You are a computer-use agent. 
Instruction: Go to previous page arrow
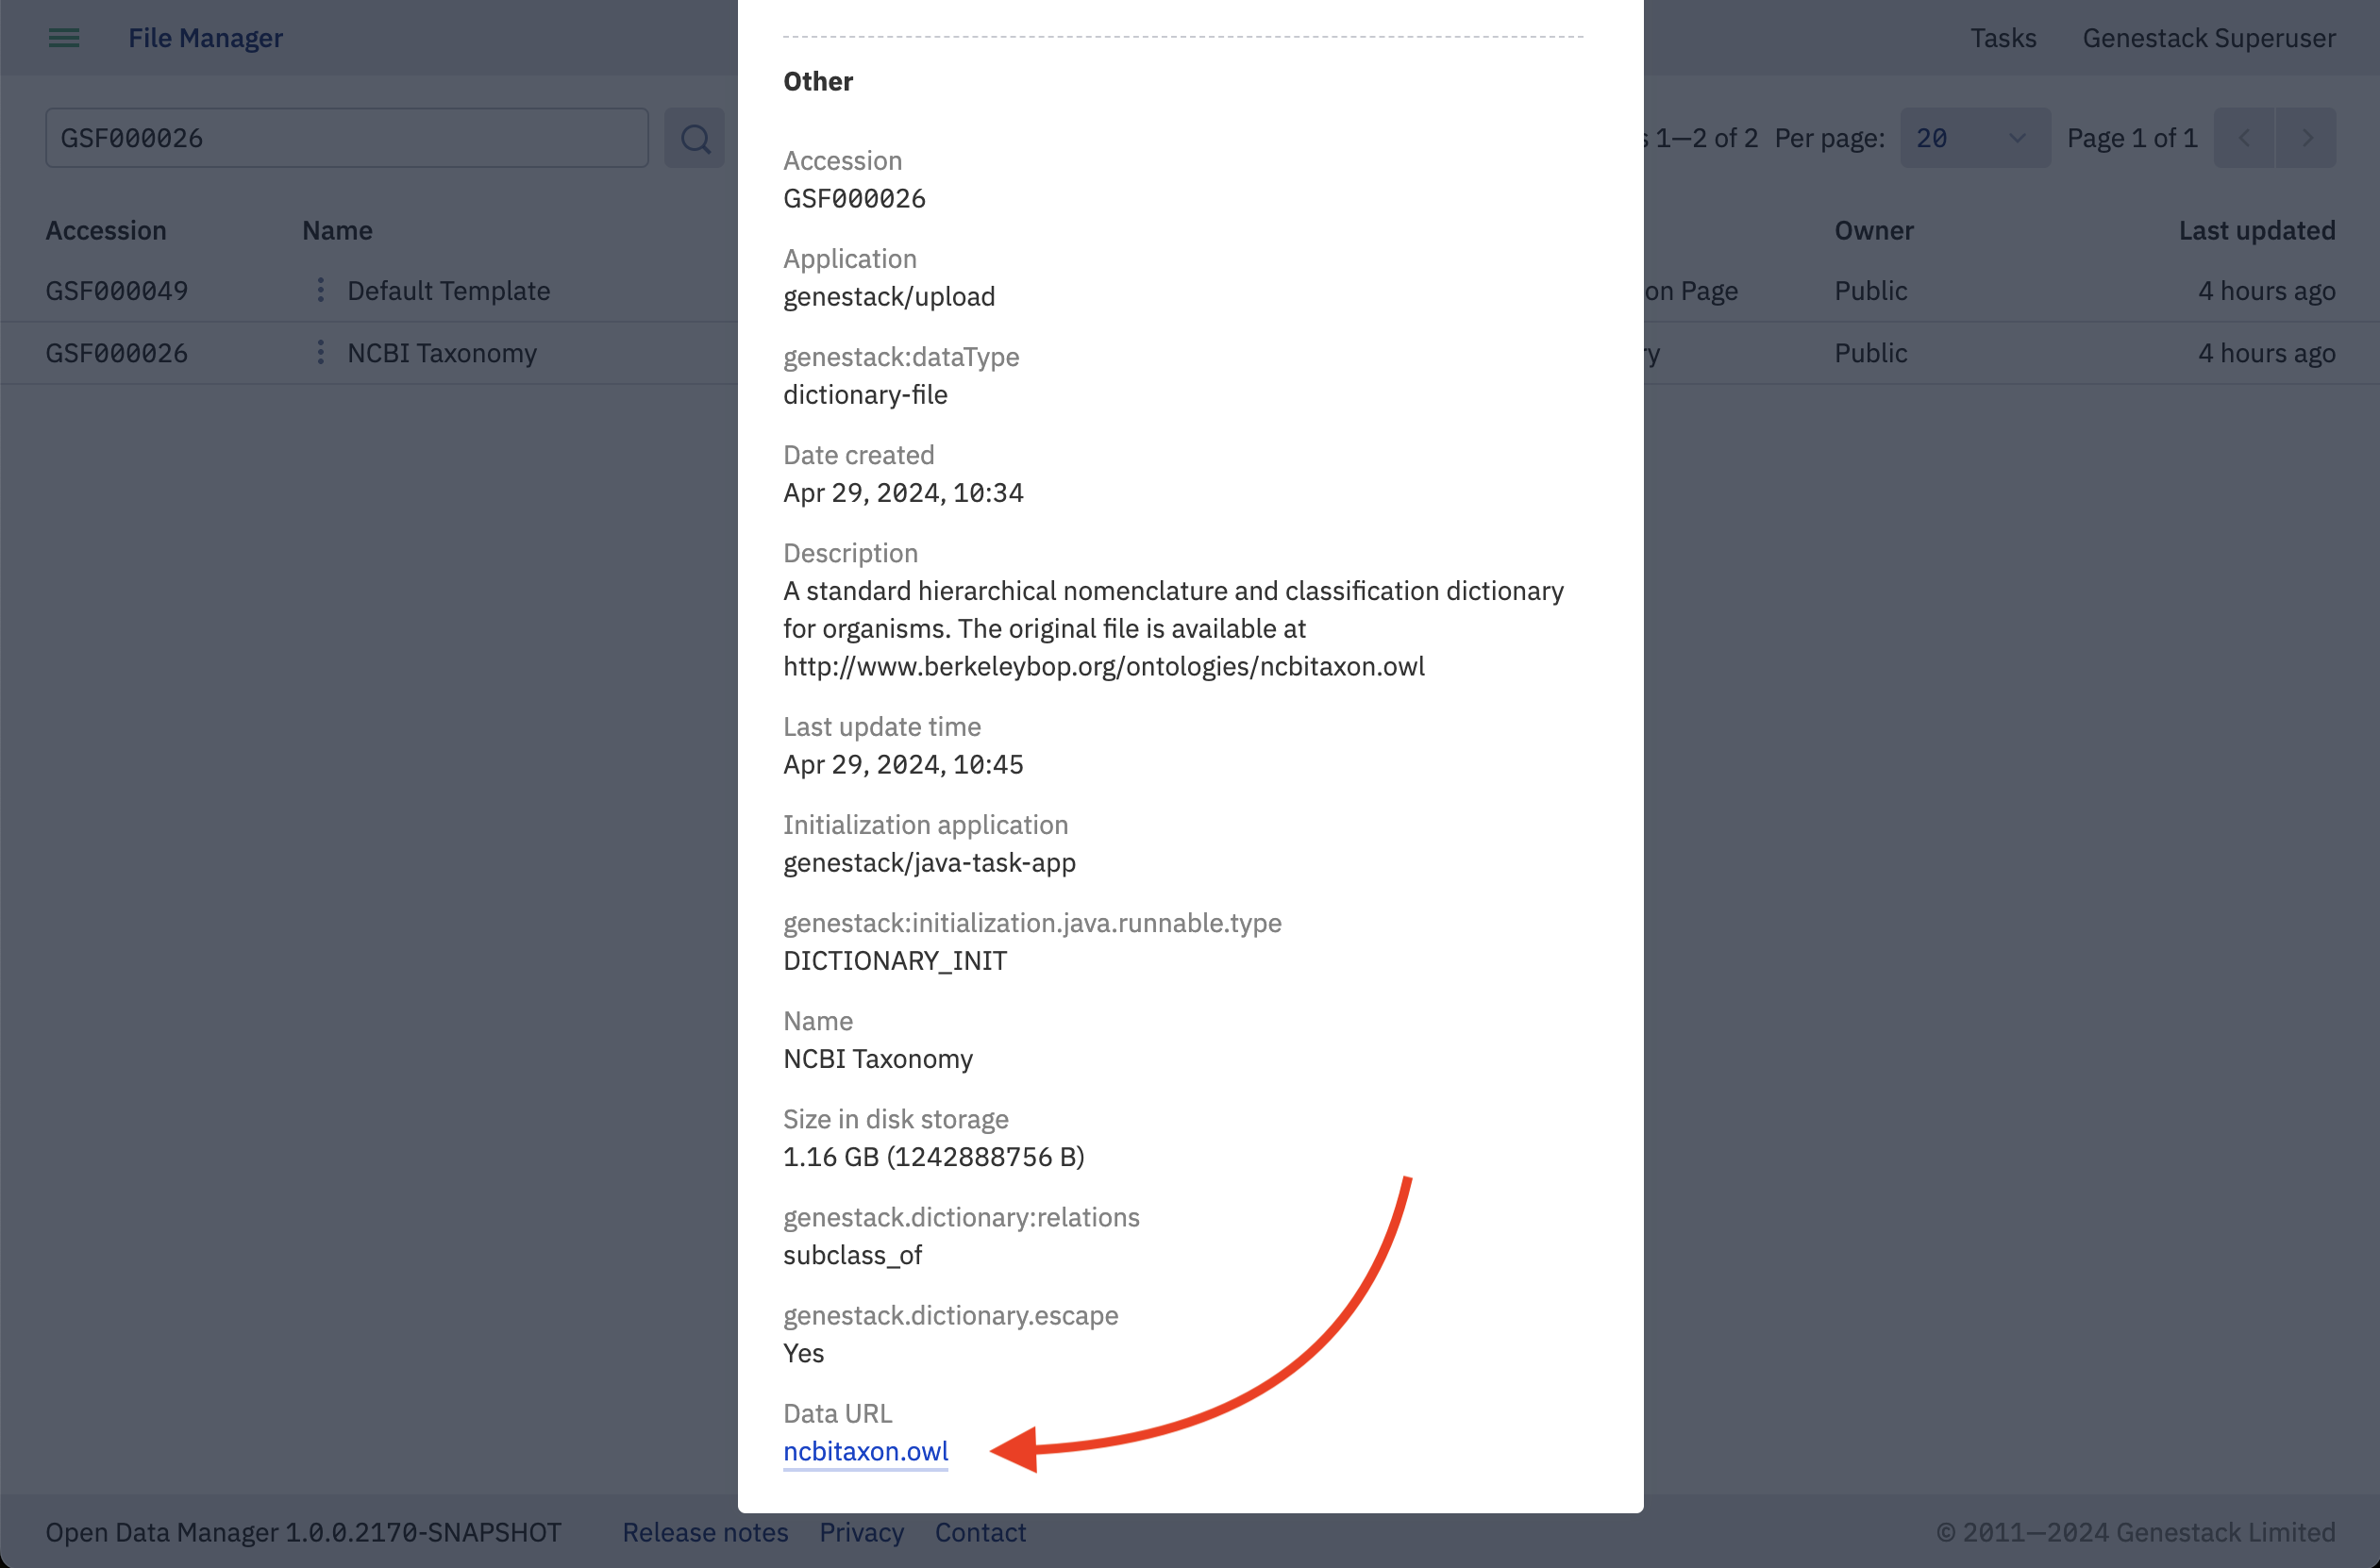point(2244,138)
